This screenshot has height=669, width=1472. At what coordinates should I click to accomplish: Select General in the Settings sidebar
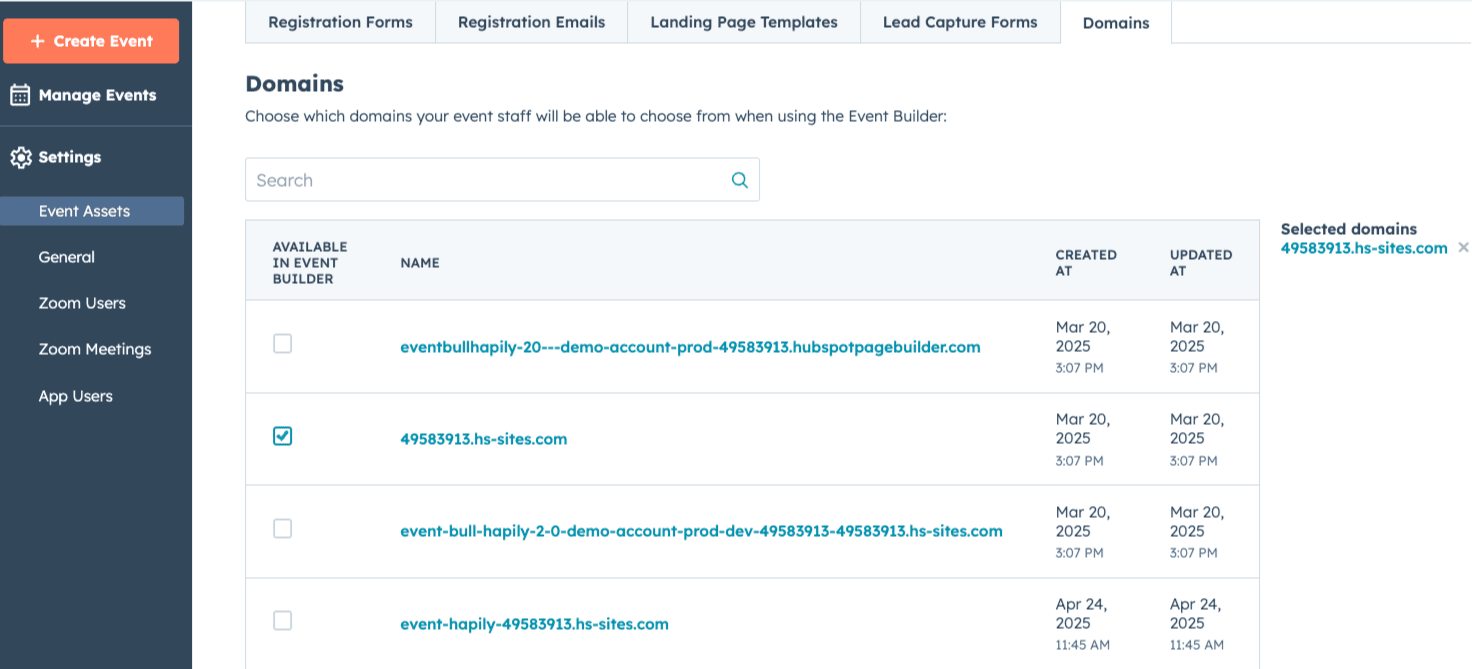coord(67,257)
